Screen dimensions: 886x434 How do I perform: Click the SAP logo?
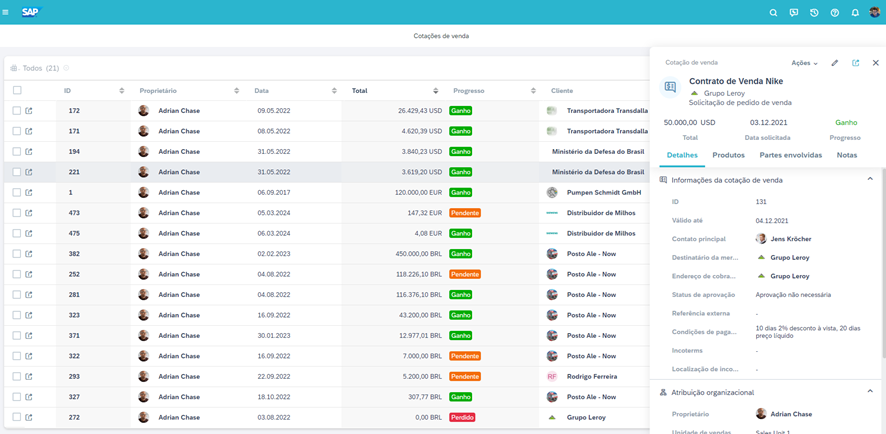pyautogui.click(x=32, y=12)
